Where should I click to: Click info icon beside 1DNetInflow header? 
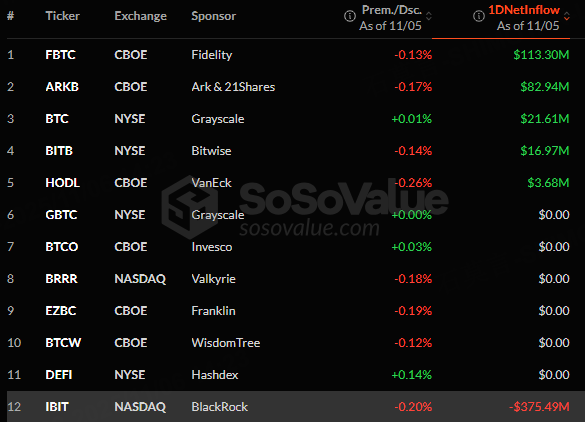479,16
